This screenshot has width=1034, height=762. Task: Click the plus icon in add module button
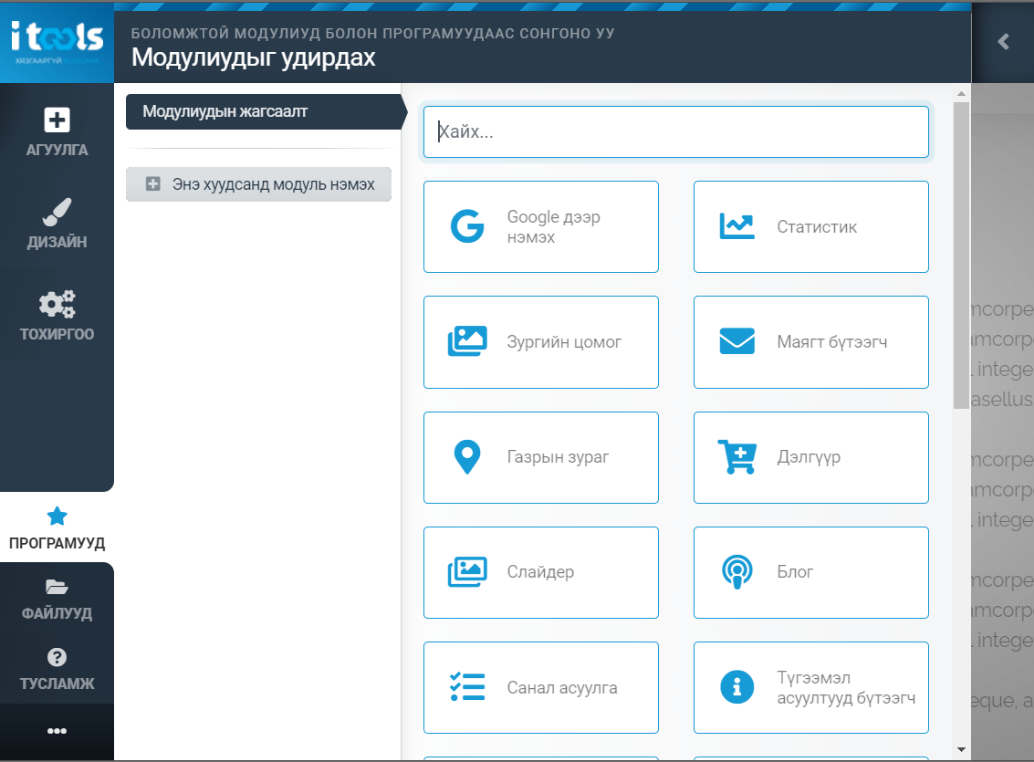[153, 184]
